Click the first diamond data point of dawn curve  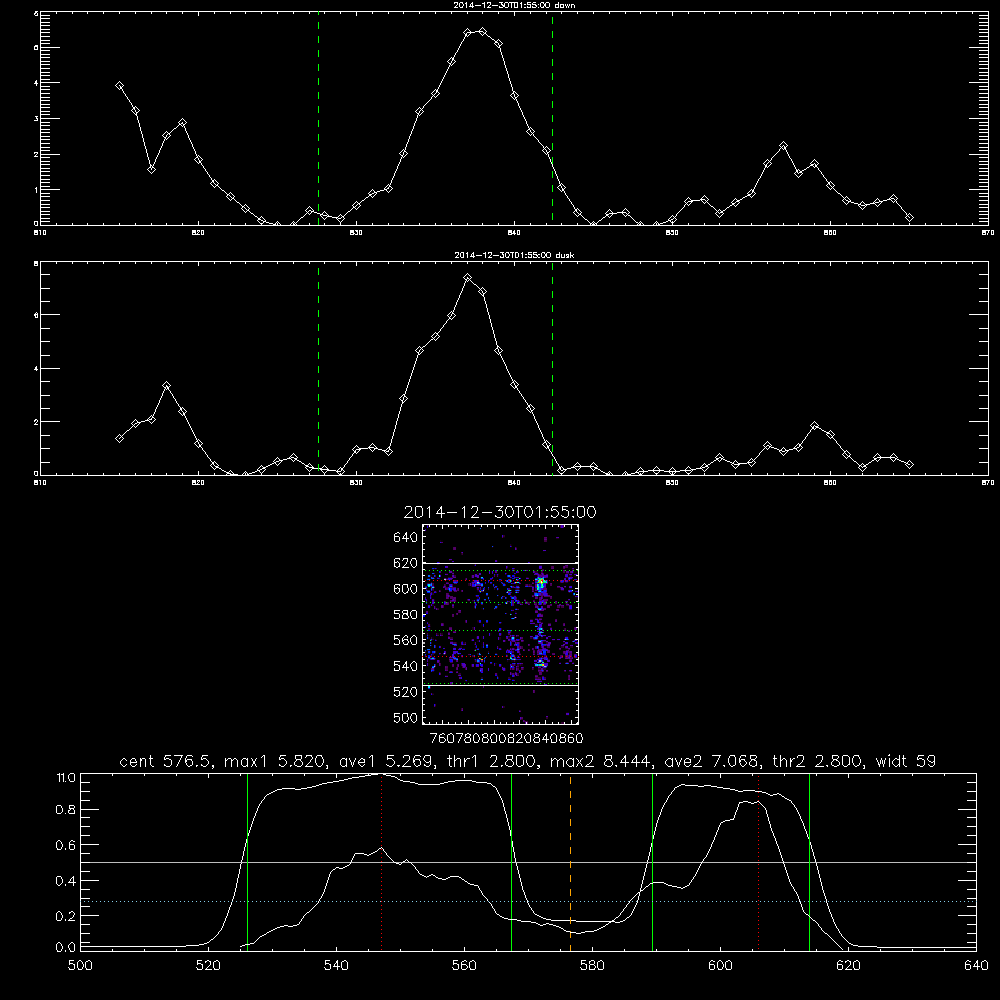[119, 85]
